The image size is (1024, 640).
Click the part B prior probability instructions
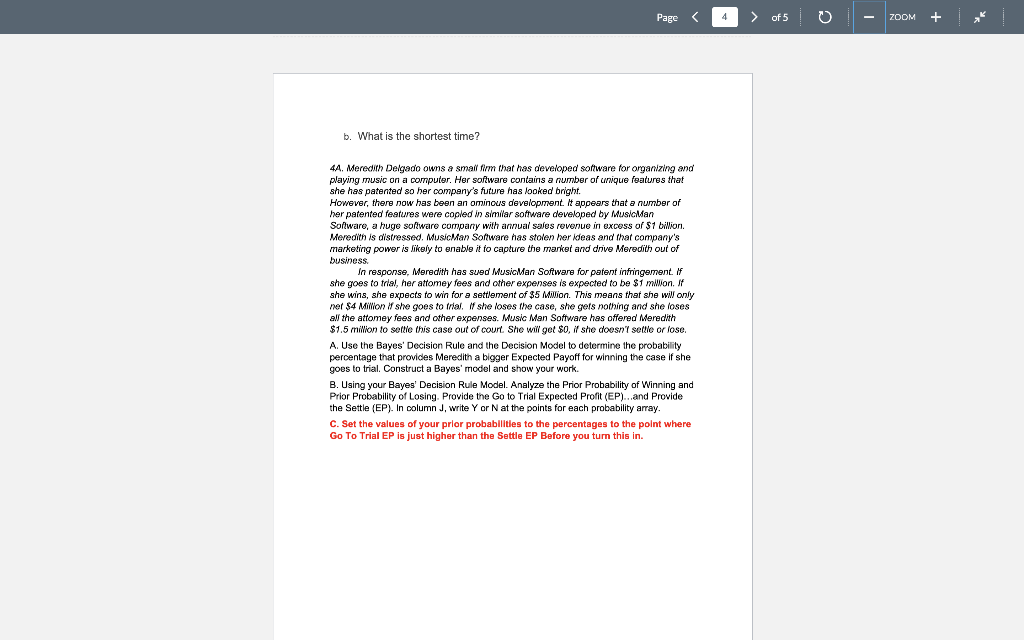click(x=510, y=396)
